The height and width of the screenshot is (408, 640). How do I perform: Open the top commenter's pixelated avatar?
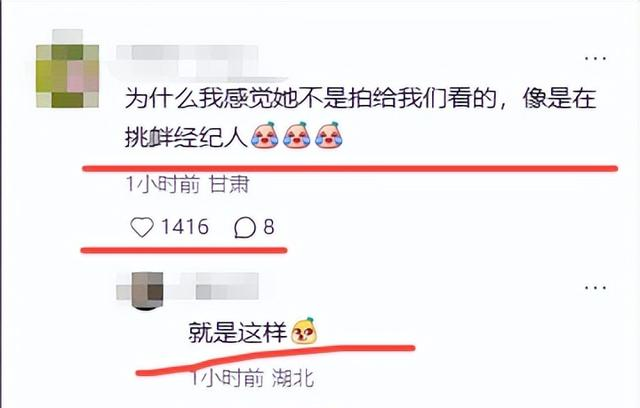click(67, 69)
